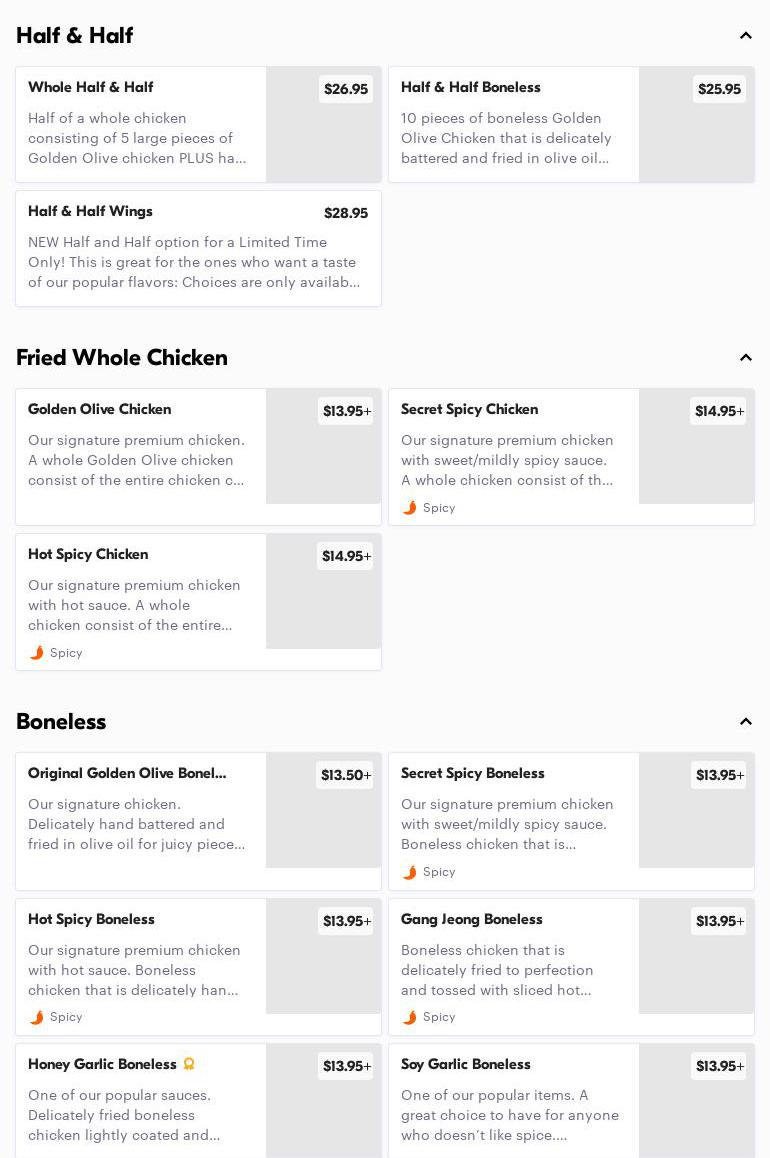
Task: Click the chili icon under Secret Spicy Chicken
Action: (409, 508)
